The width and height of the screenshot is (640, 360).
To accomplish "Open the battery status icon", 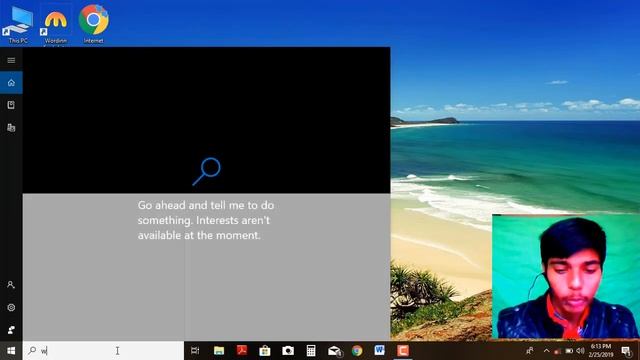I will click(569, 351).
